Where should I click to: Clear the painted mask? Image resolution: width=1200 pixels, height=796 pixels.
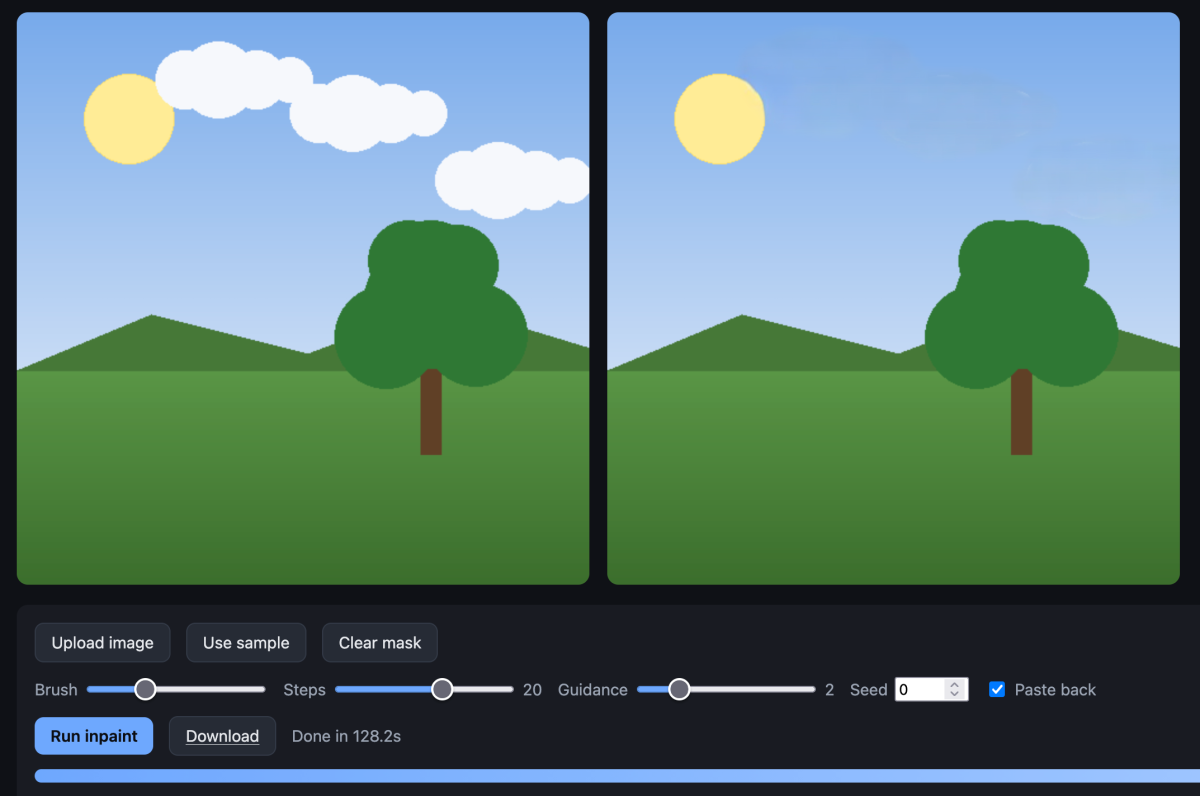pyautogui.click(x=380, y=643)
